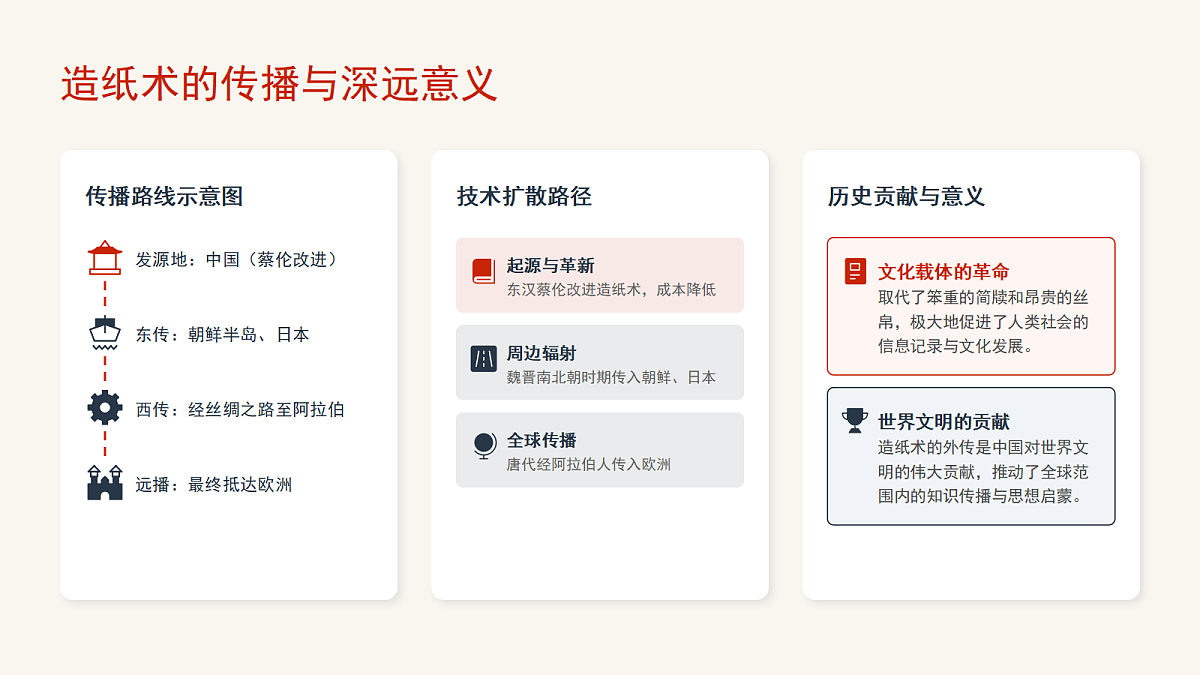
Task: Click the text 西传：经丝绸之路至阿拉伯
Action: 240,409
